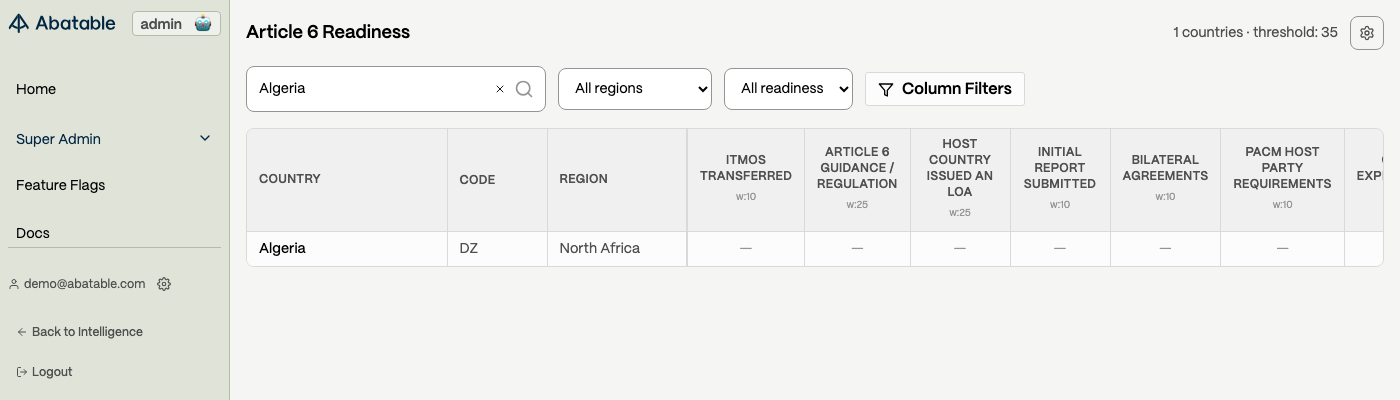Open the All regions dropdown
1400x400 pixels.
635,89
